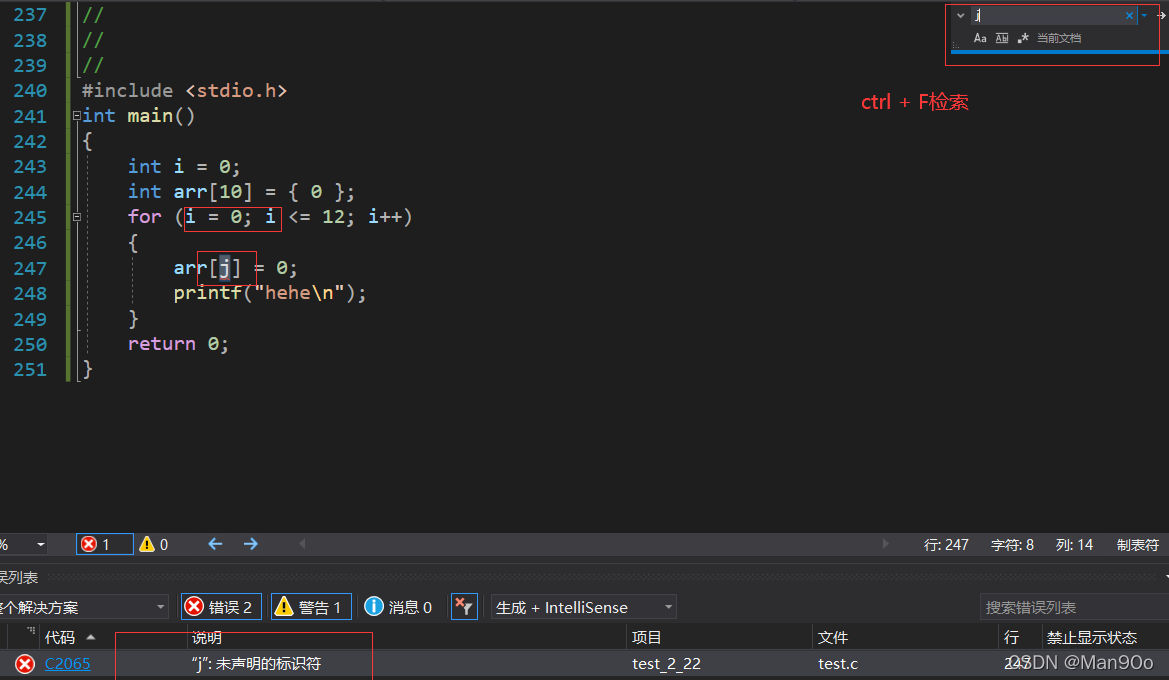Viewport: 1169px width, 680px height.
Task: Click the horizontal scrollbar left arrow
Action: 302,544
